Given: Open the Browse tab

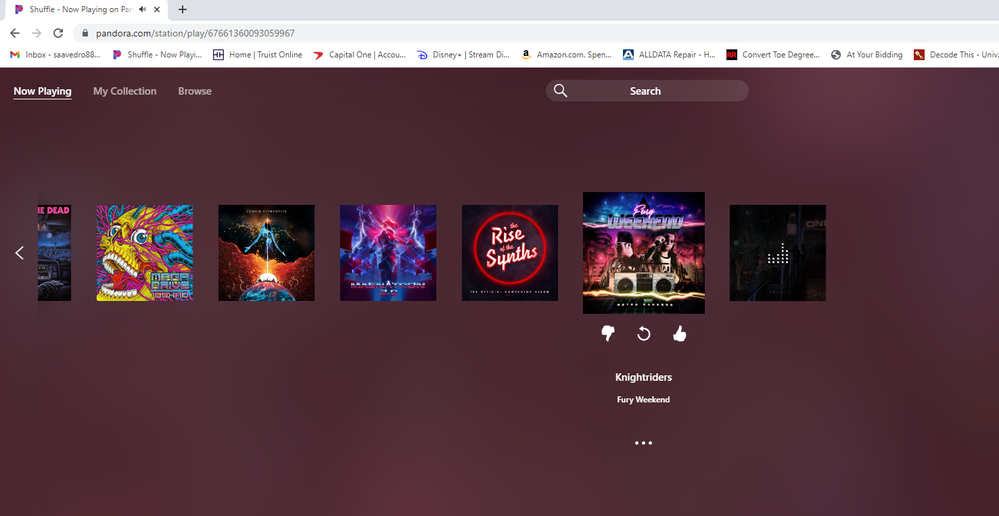Looking at the screenshot, I should tap(195, 91).
